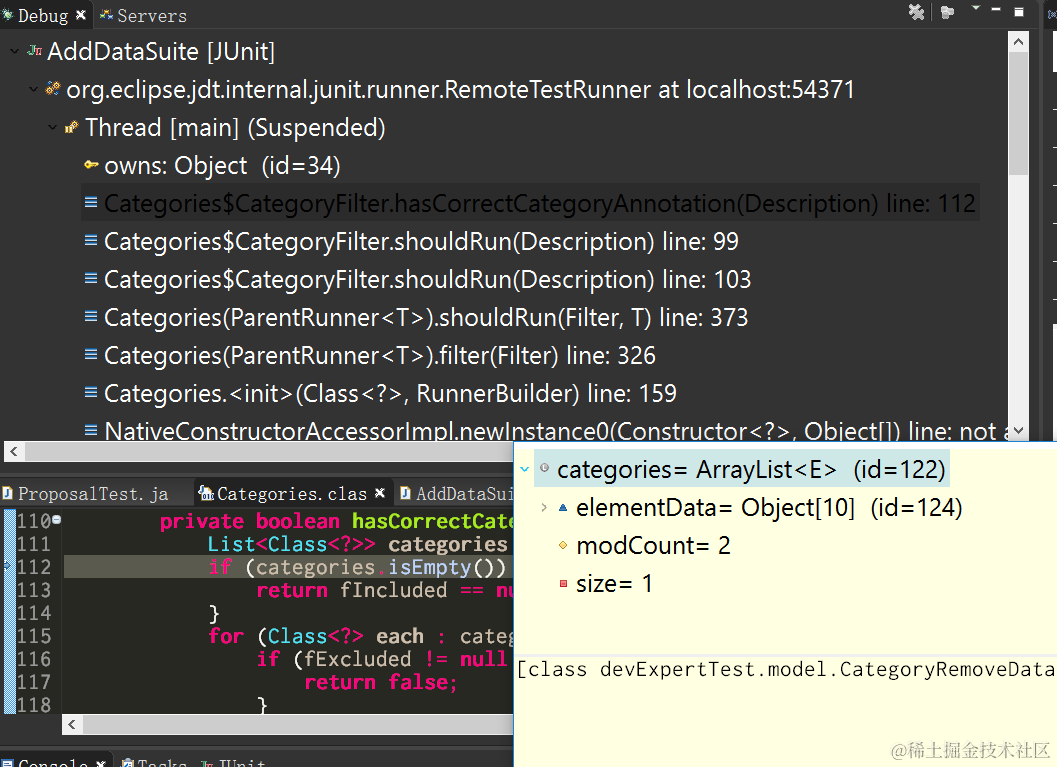This screenshot has height=767, width=1057.
Task: Switch to the Categories.clas editor tab
Action: (291, 494)
